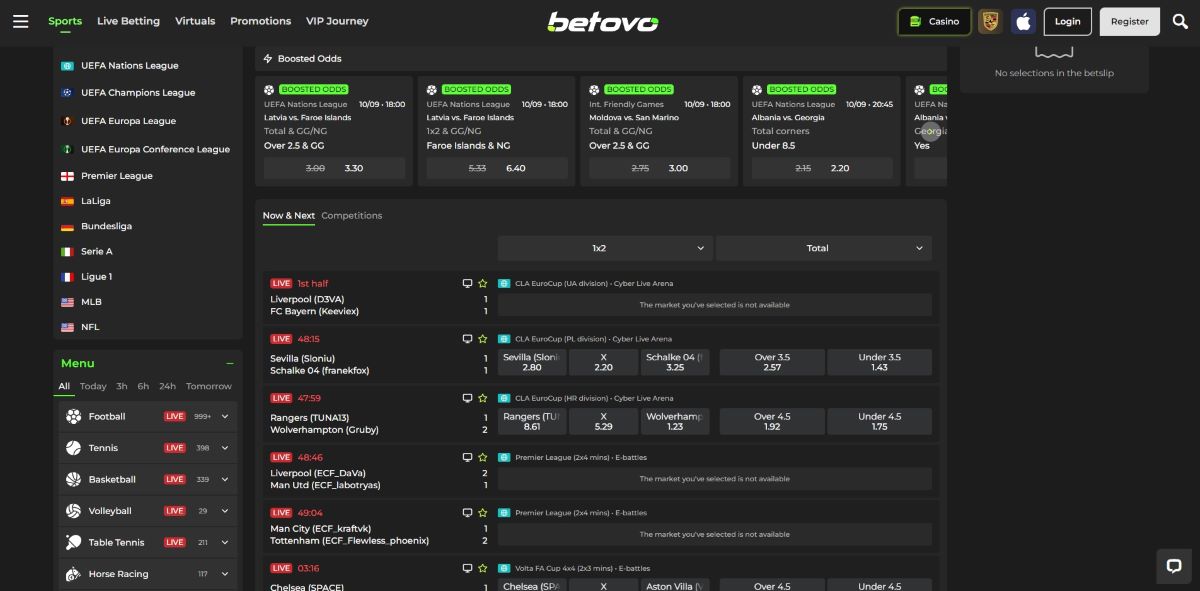Image resolution: width=1200 pixels, height=591 pixels.
Task: Click the Tennis ball icon in Menu
Action: click(73, 448)
